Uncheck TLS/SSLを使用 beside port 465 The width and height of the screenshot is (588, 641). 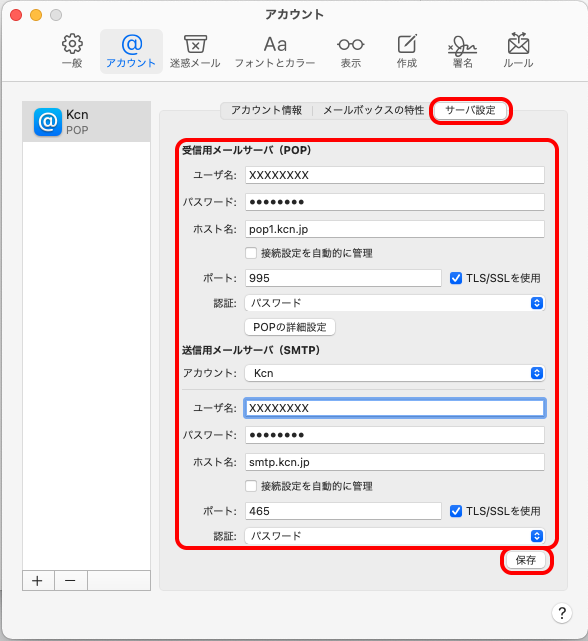coord(456,511)
